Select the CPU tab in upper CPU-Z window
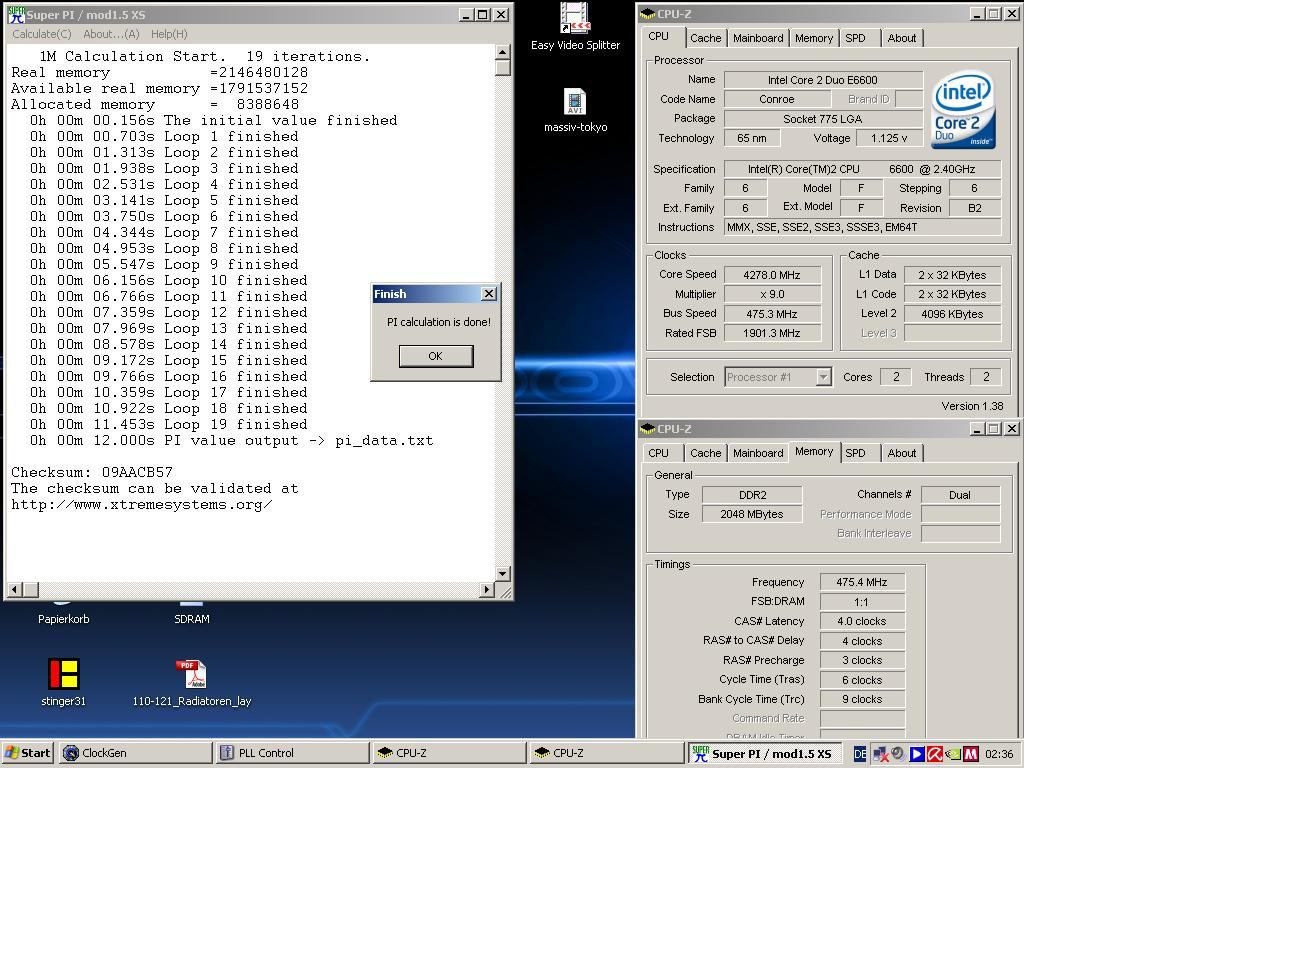Viewport: 1296px width, 972px height. point(659,37)
